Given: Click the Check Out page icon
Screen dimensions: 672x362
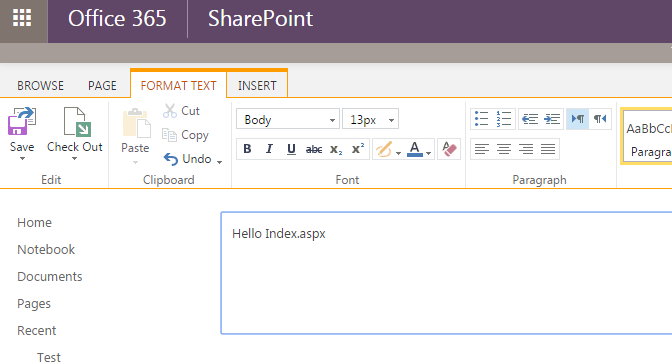Looking at the screenshot, I should tap(77, 122).
